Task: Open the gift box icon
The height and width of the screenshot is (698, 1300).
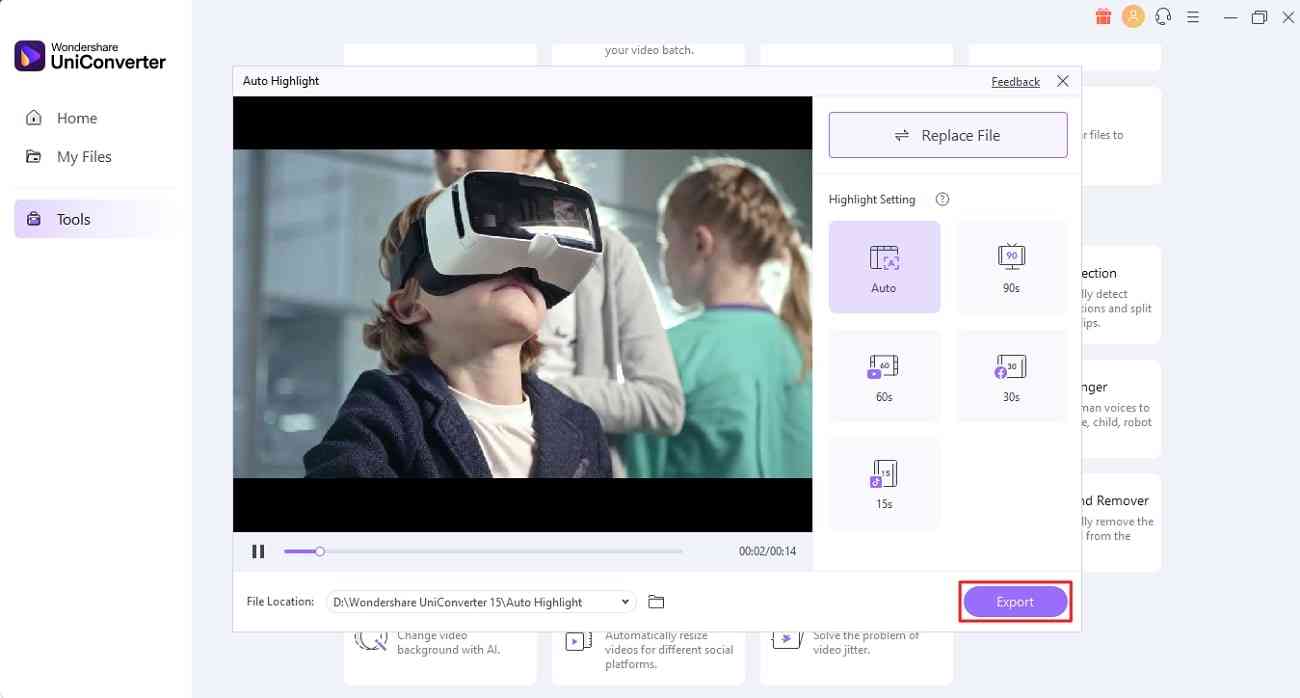Action: tap(1103, 16)
